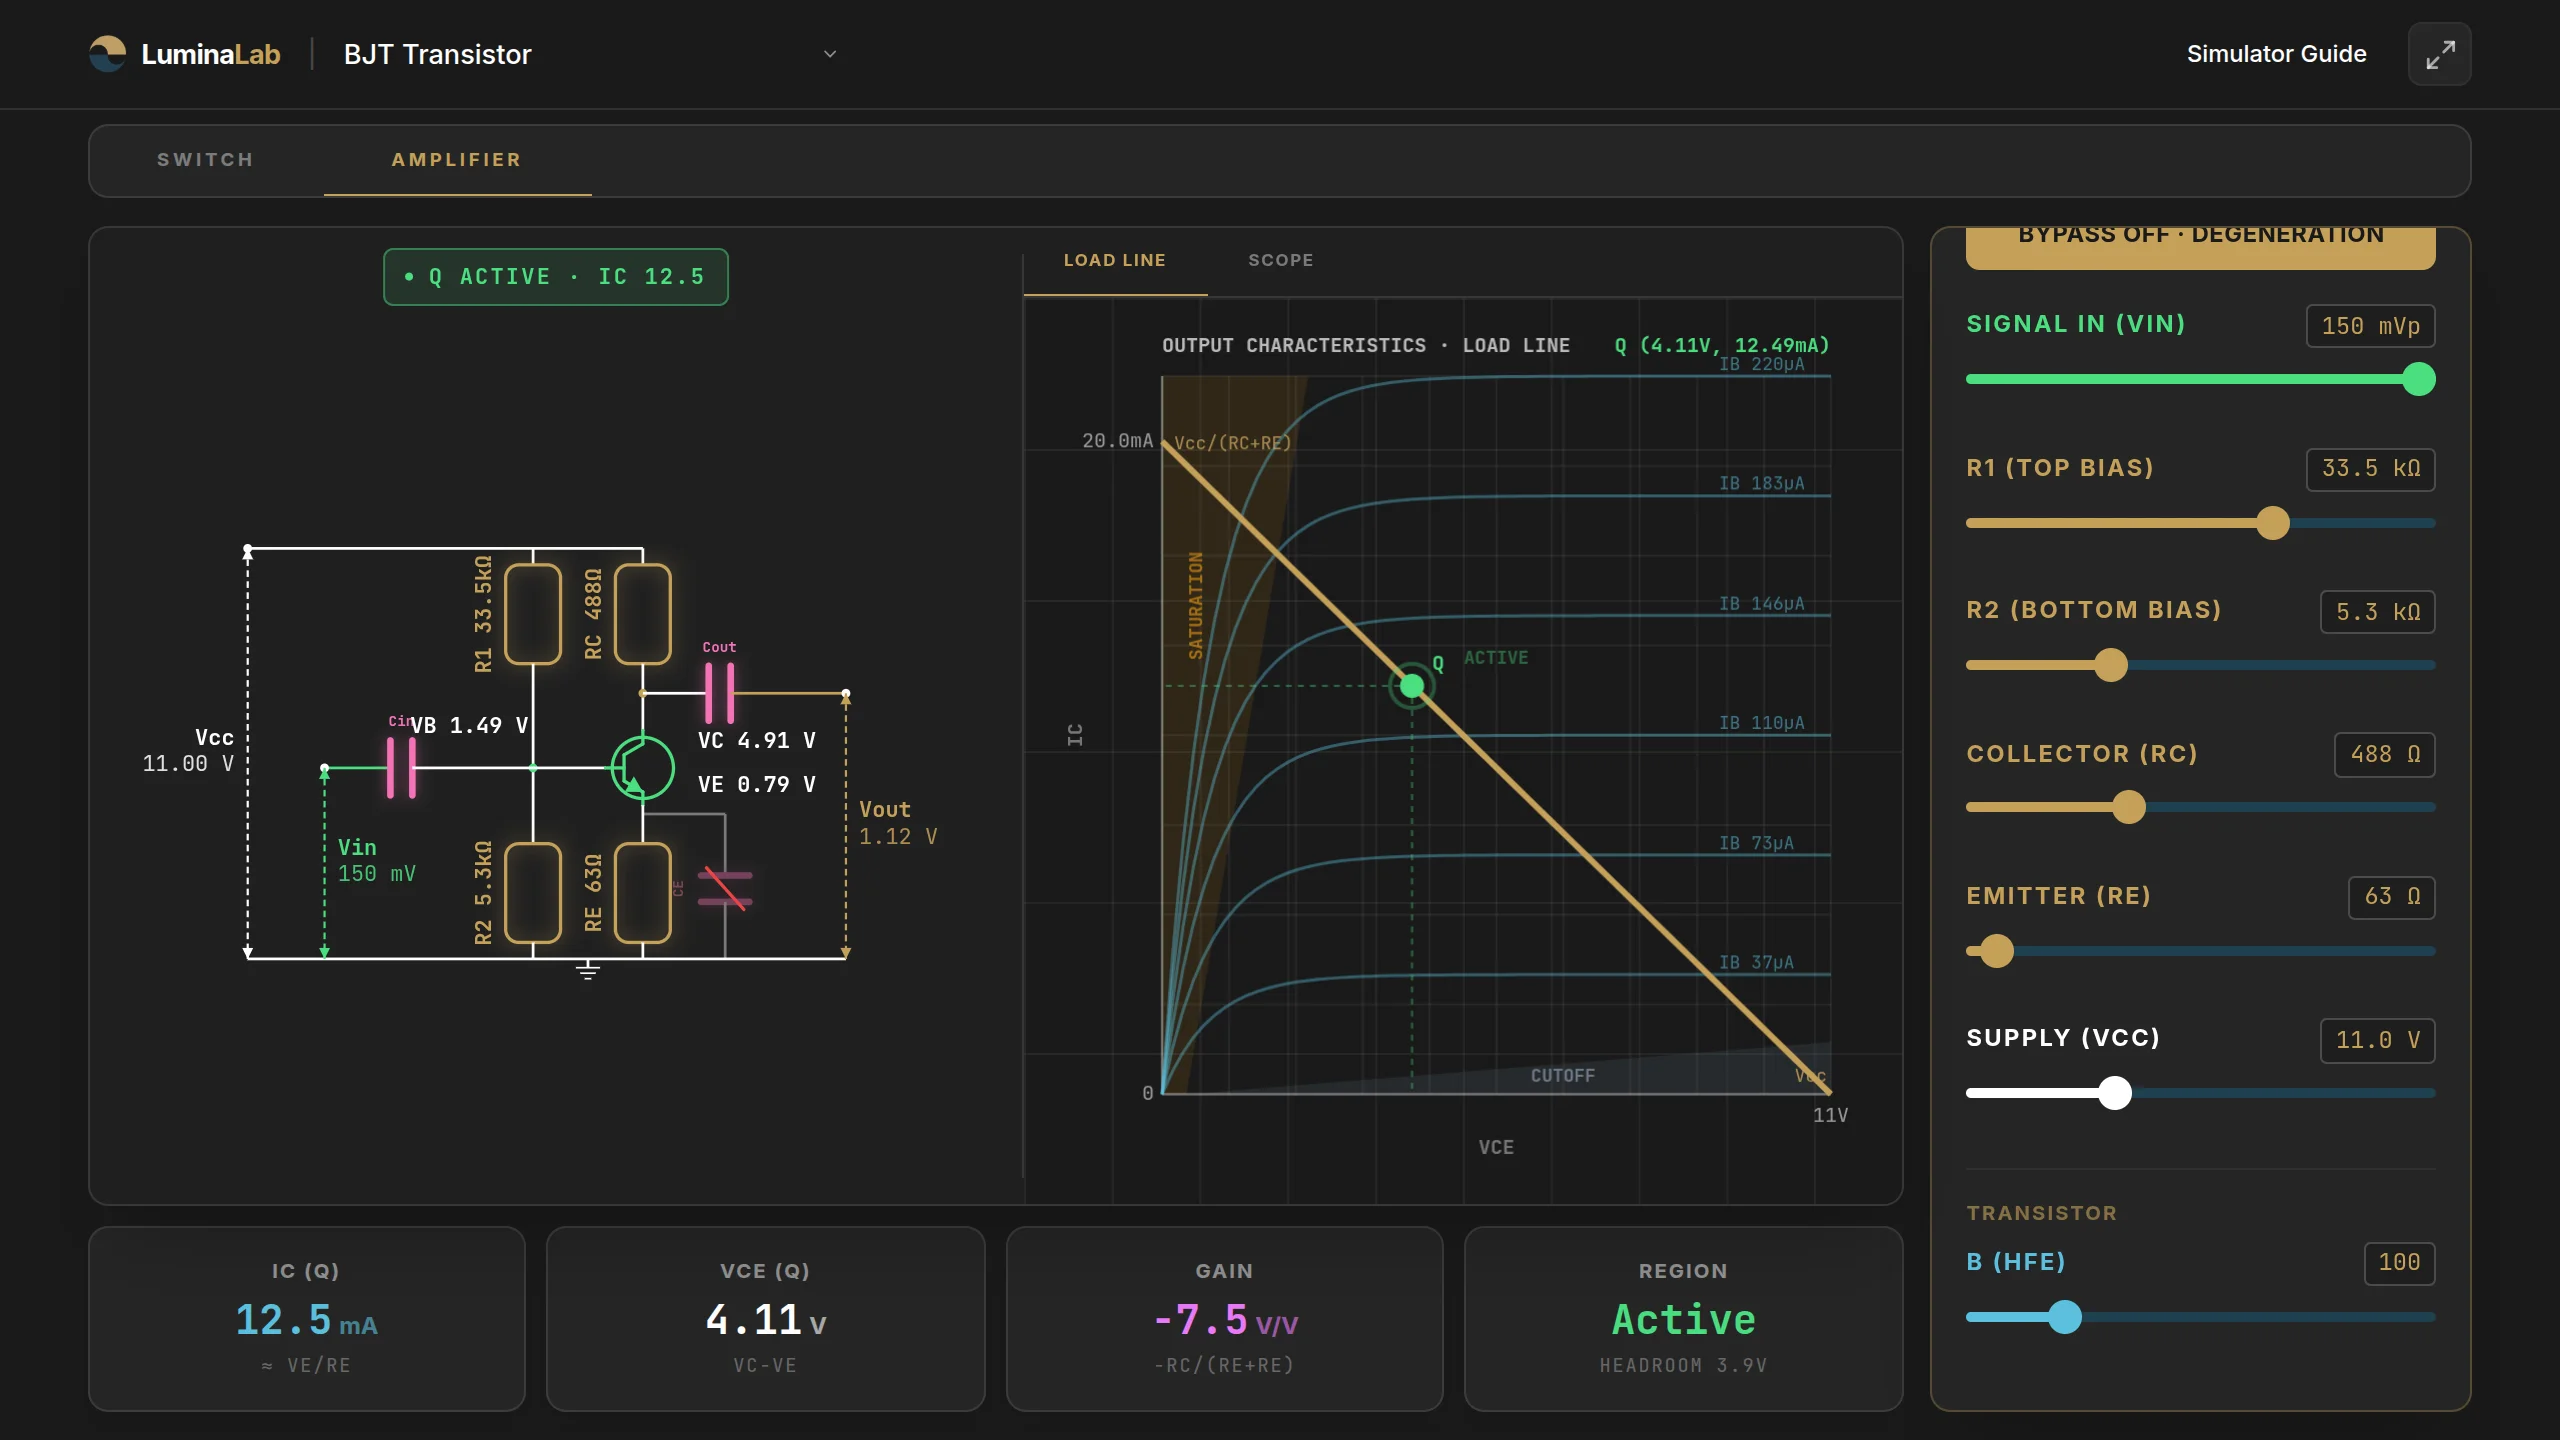Viewport: 2560px width, 1440px height.
Task: Switch to the Scope tab
Action: (1281, 260)
